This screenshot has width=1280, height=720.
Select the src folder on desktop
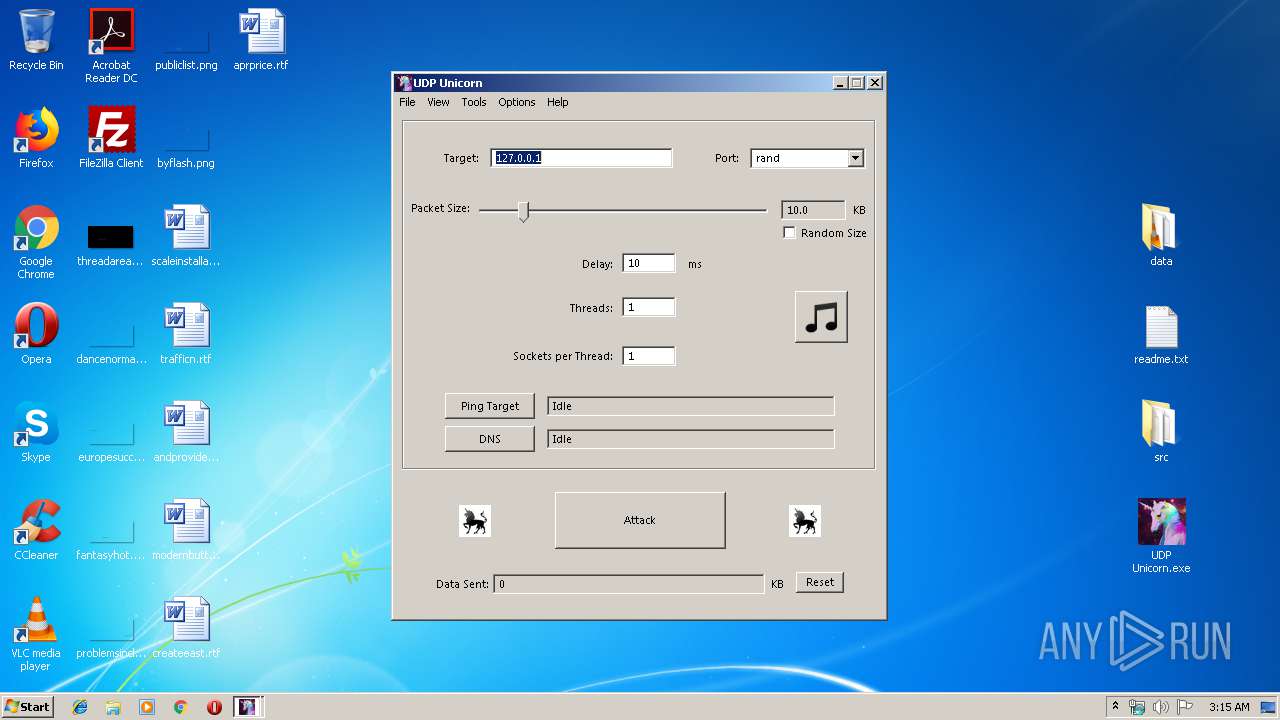pyautogui.click(x=1161, y=432)
